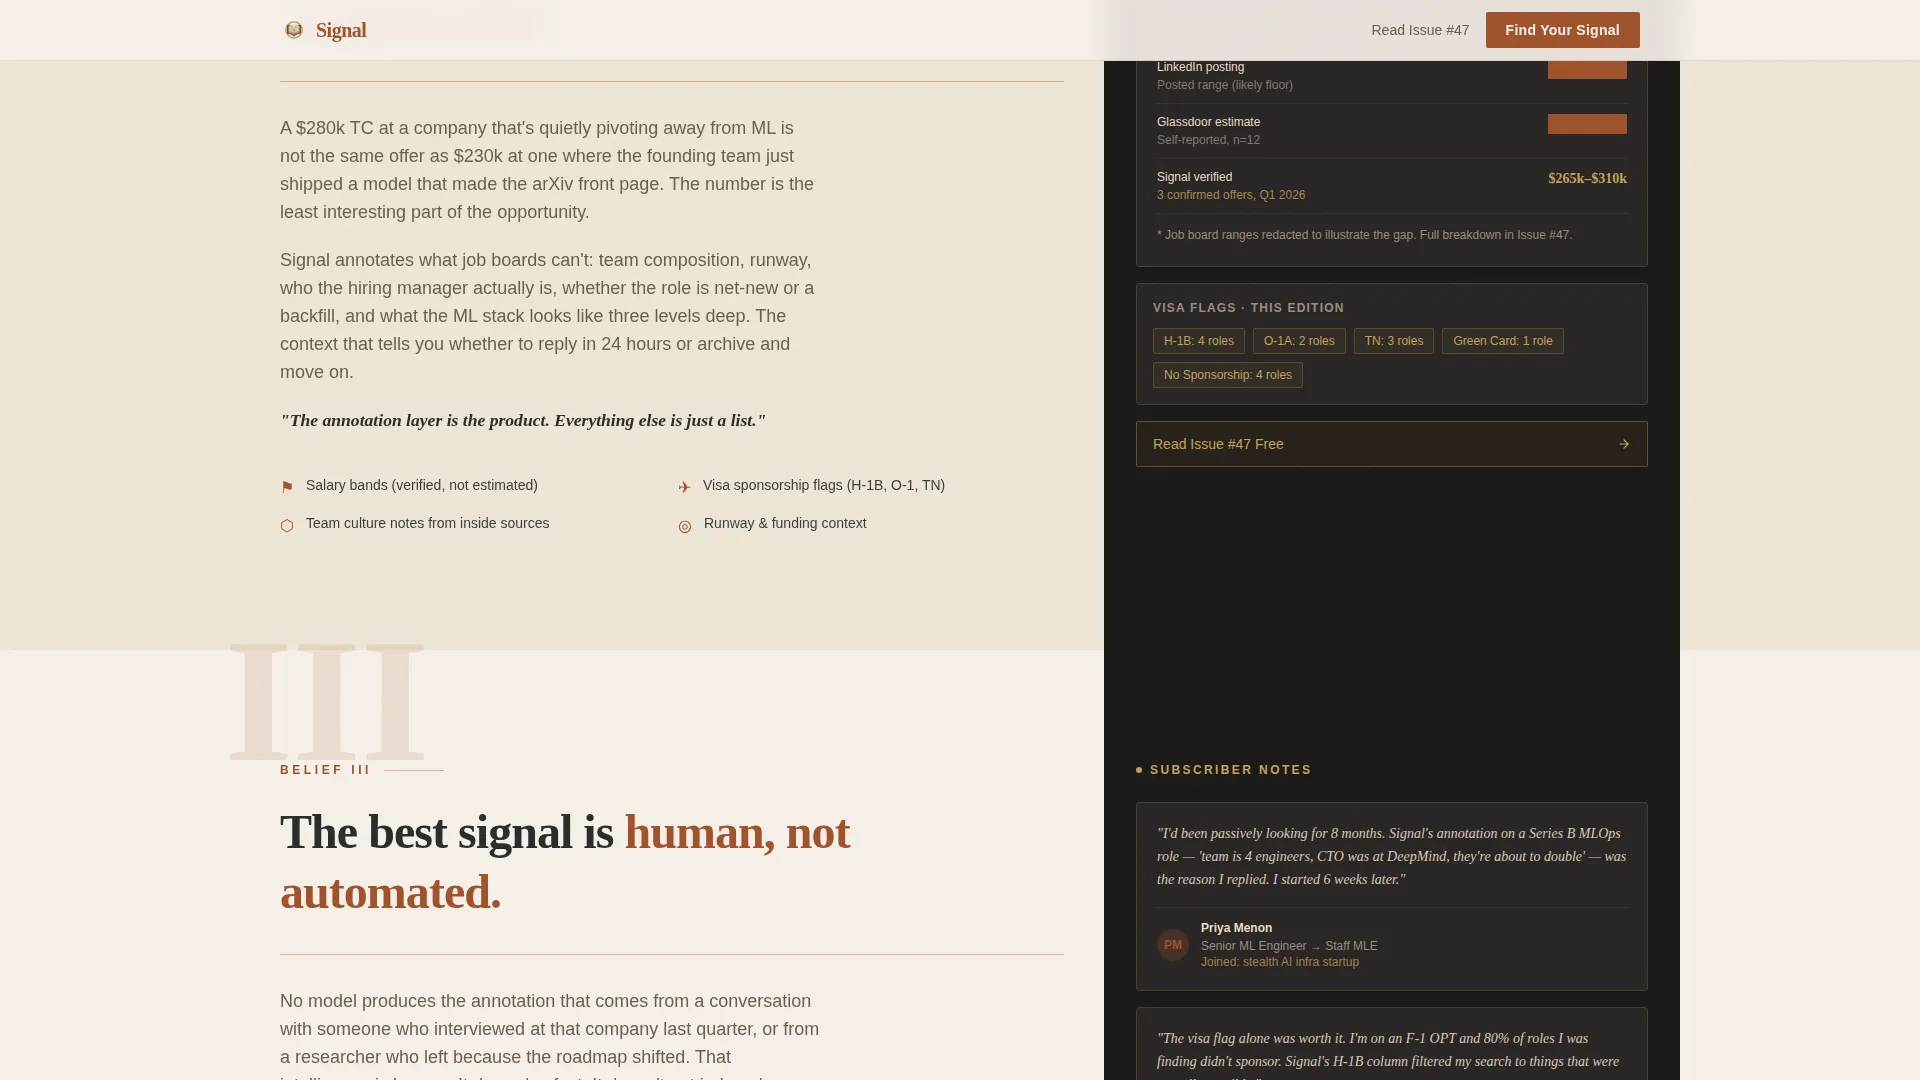Click the PM avatar of Priya Menon
1920x1080 pixels.
pos(1173,945)
